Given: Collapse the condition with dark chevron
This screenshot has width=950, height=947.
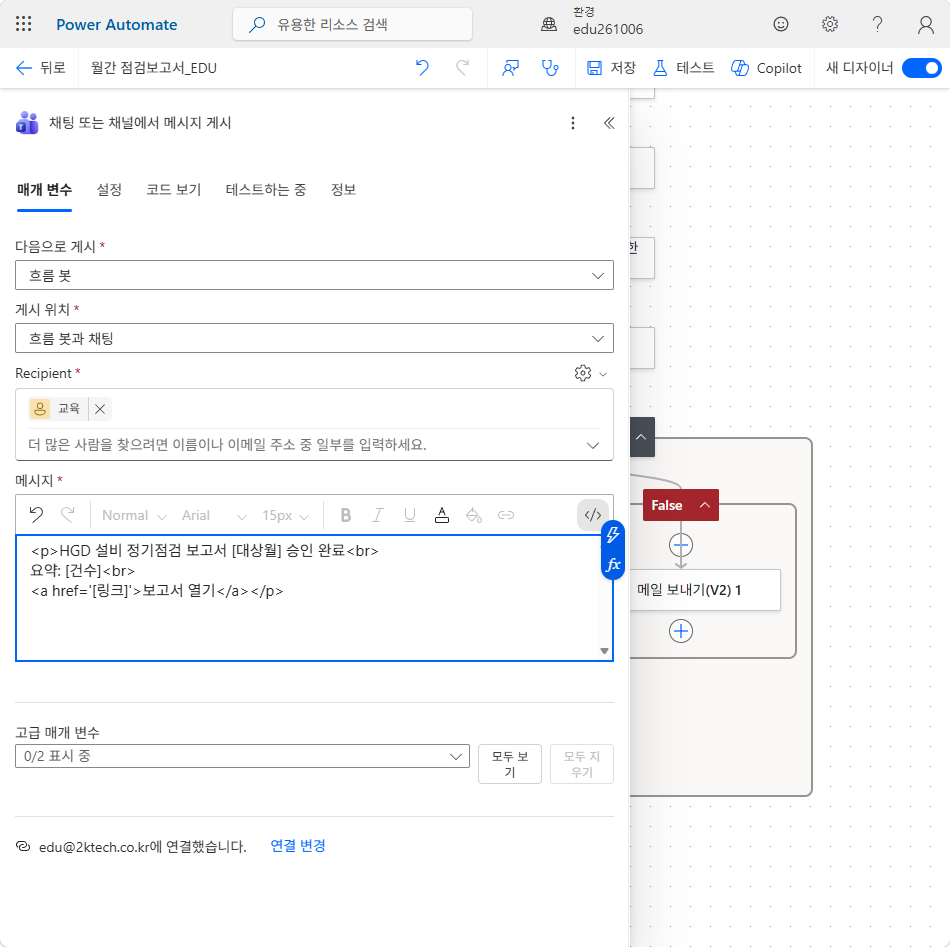Looking at the screenshot, I should pyautogui.click(x=641, y=437).
